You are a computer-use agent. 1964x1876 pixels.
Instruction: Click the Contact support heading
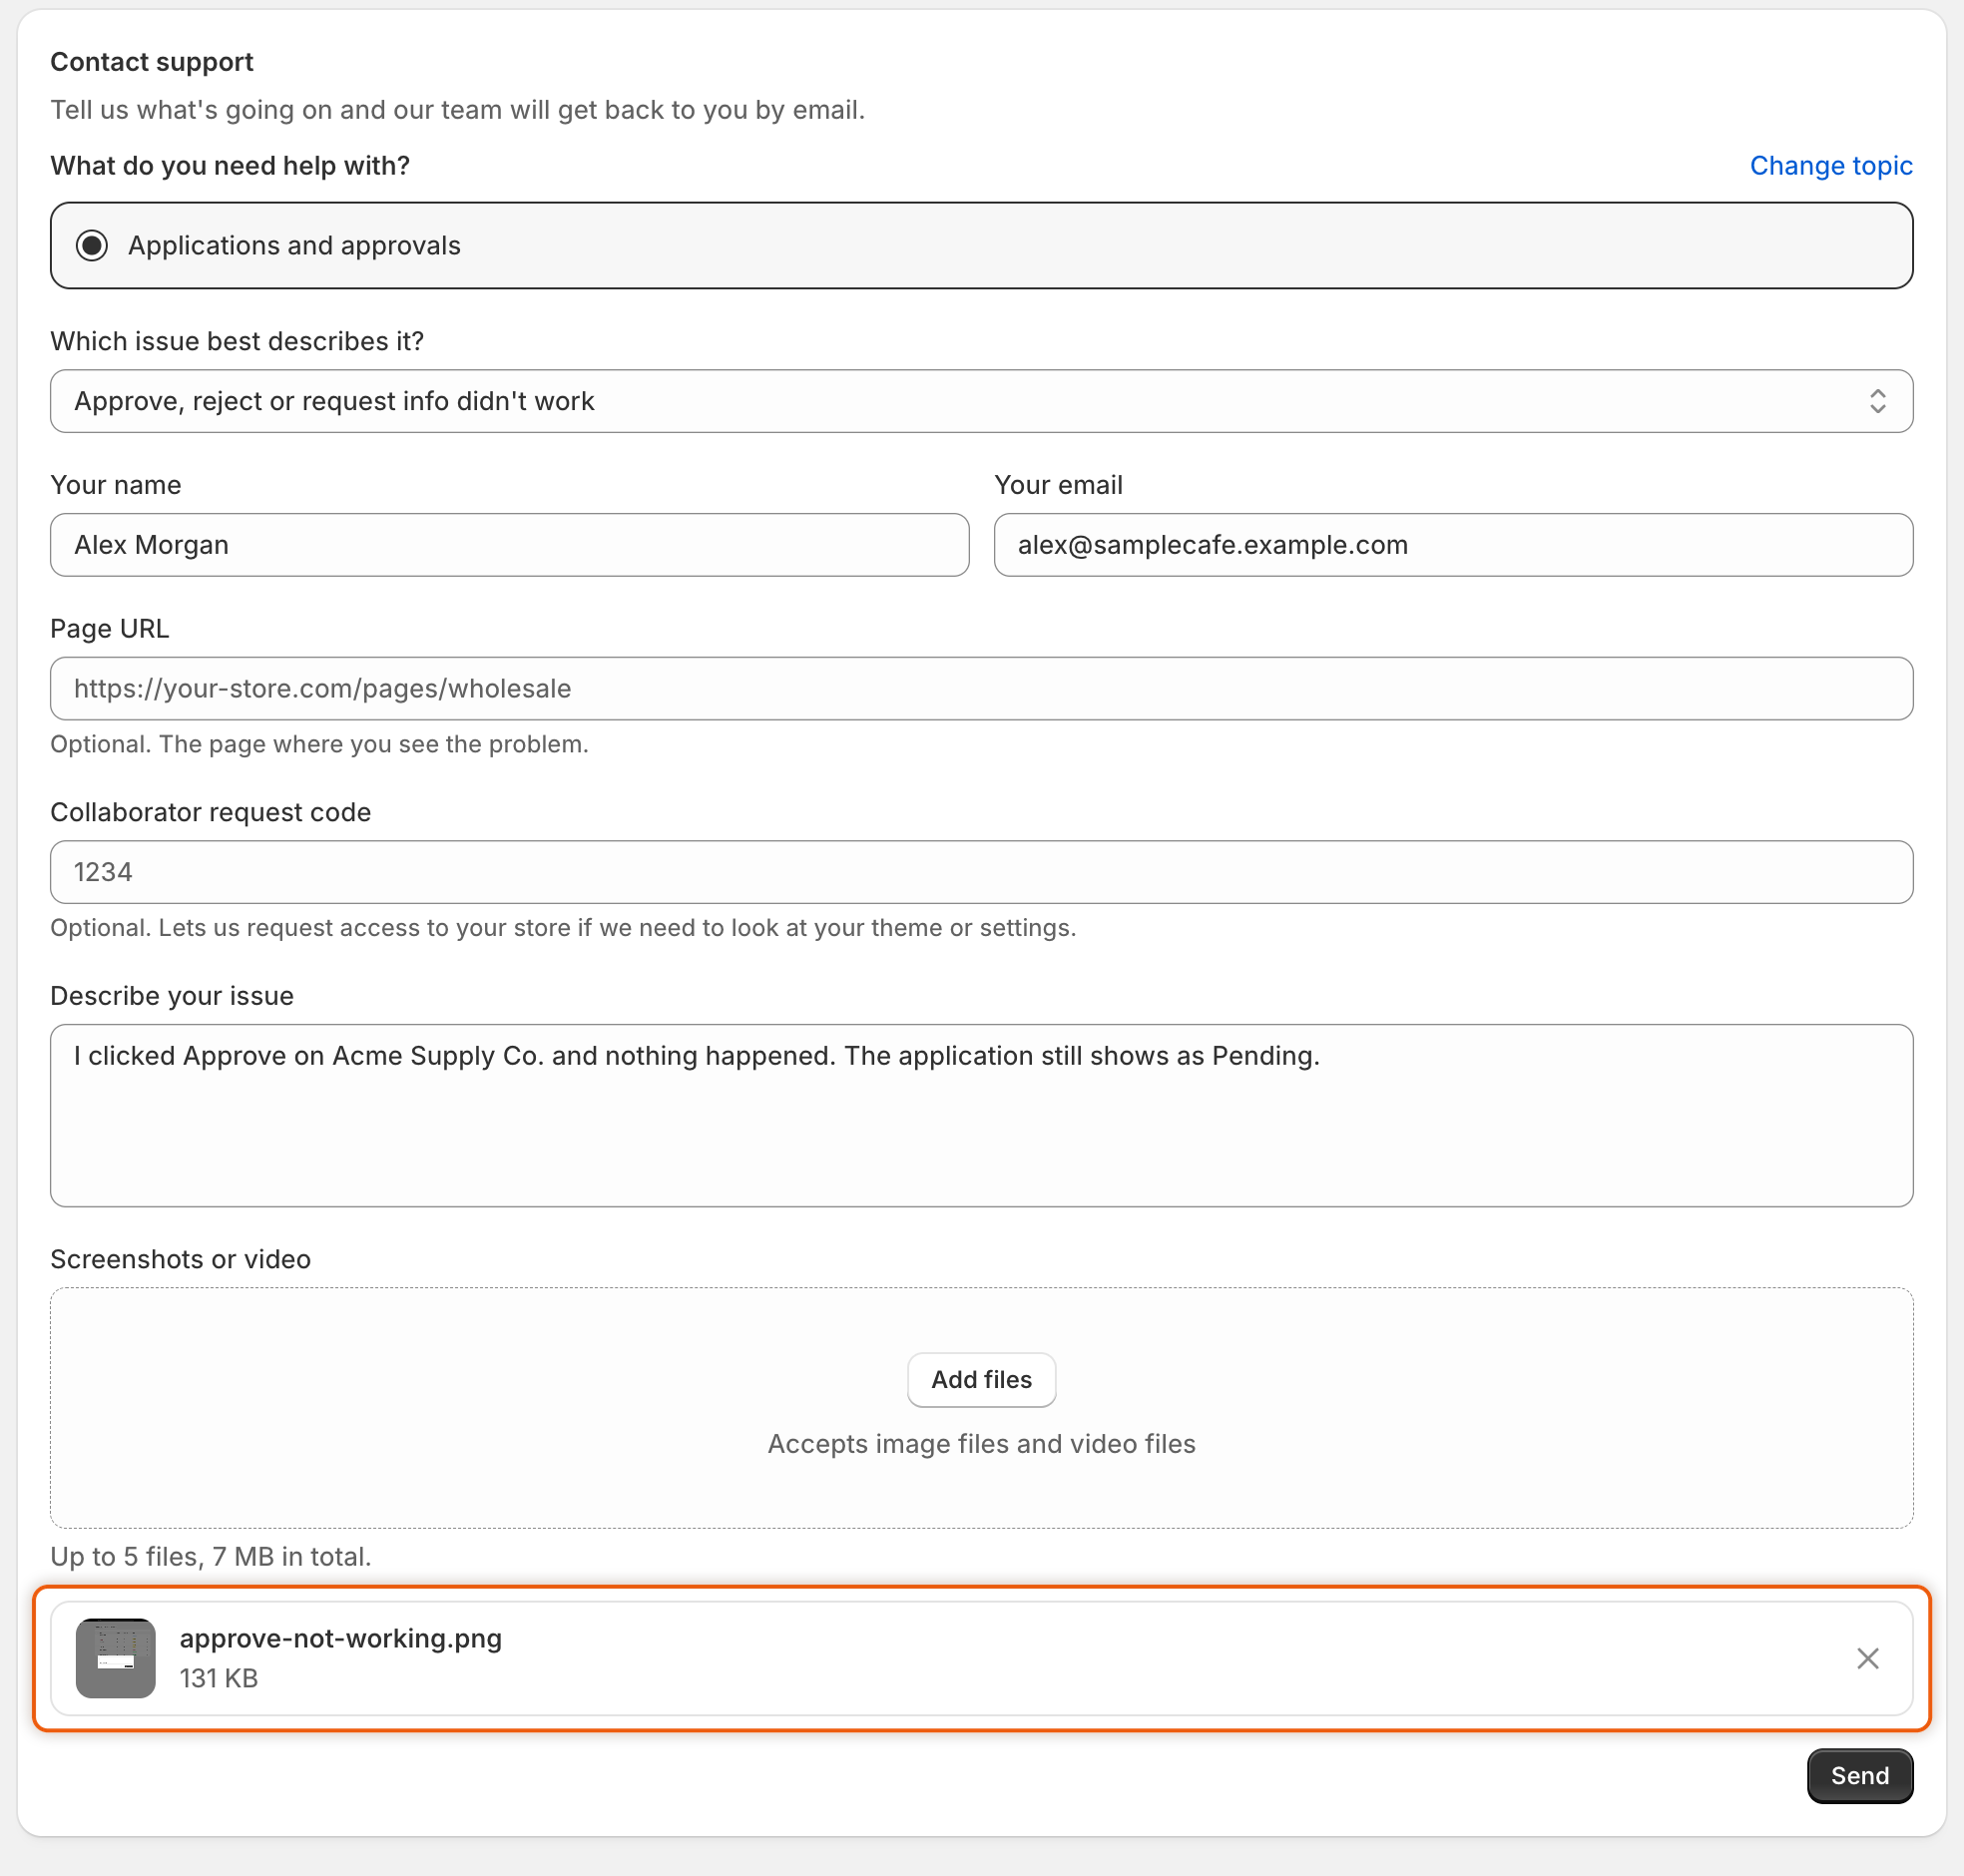point(152,62)
